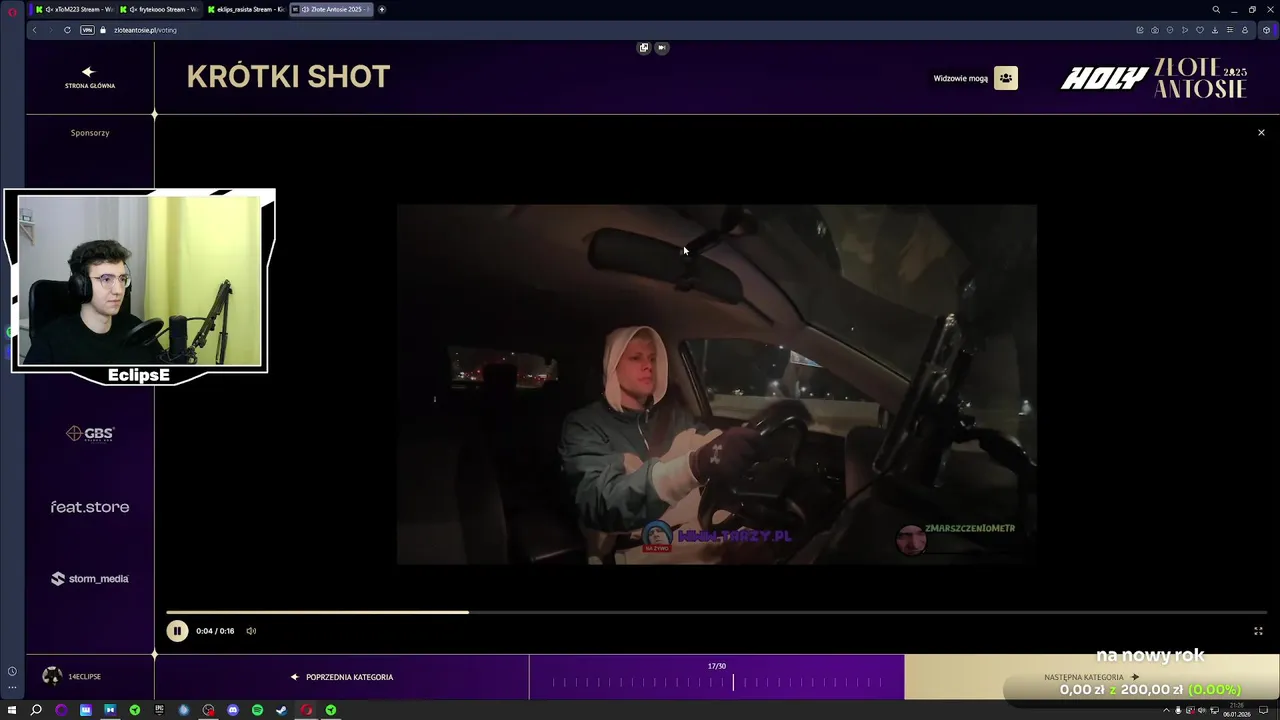Open the Sponsorzy section
Image resolution: width=1280 pixels, height=720 pixels.
point(90,133)
